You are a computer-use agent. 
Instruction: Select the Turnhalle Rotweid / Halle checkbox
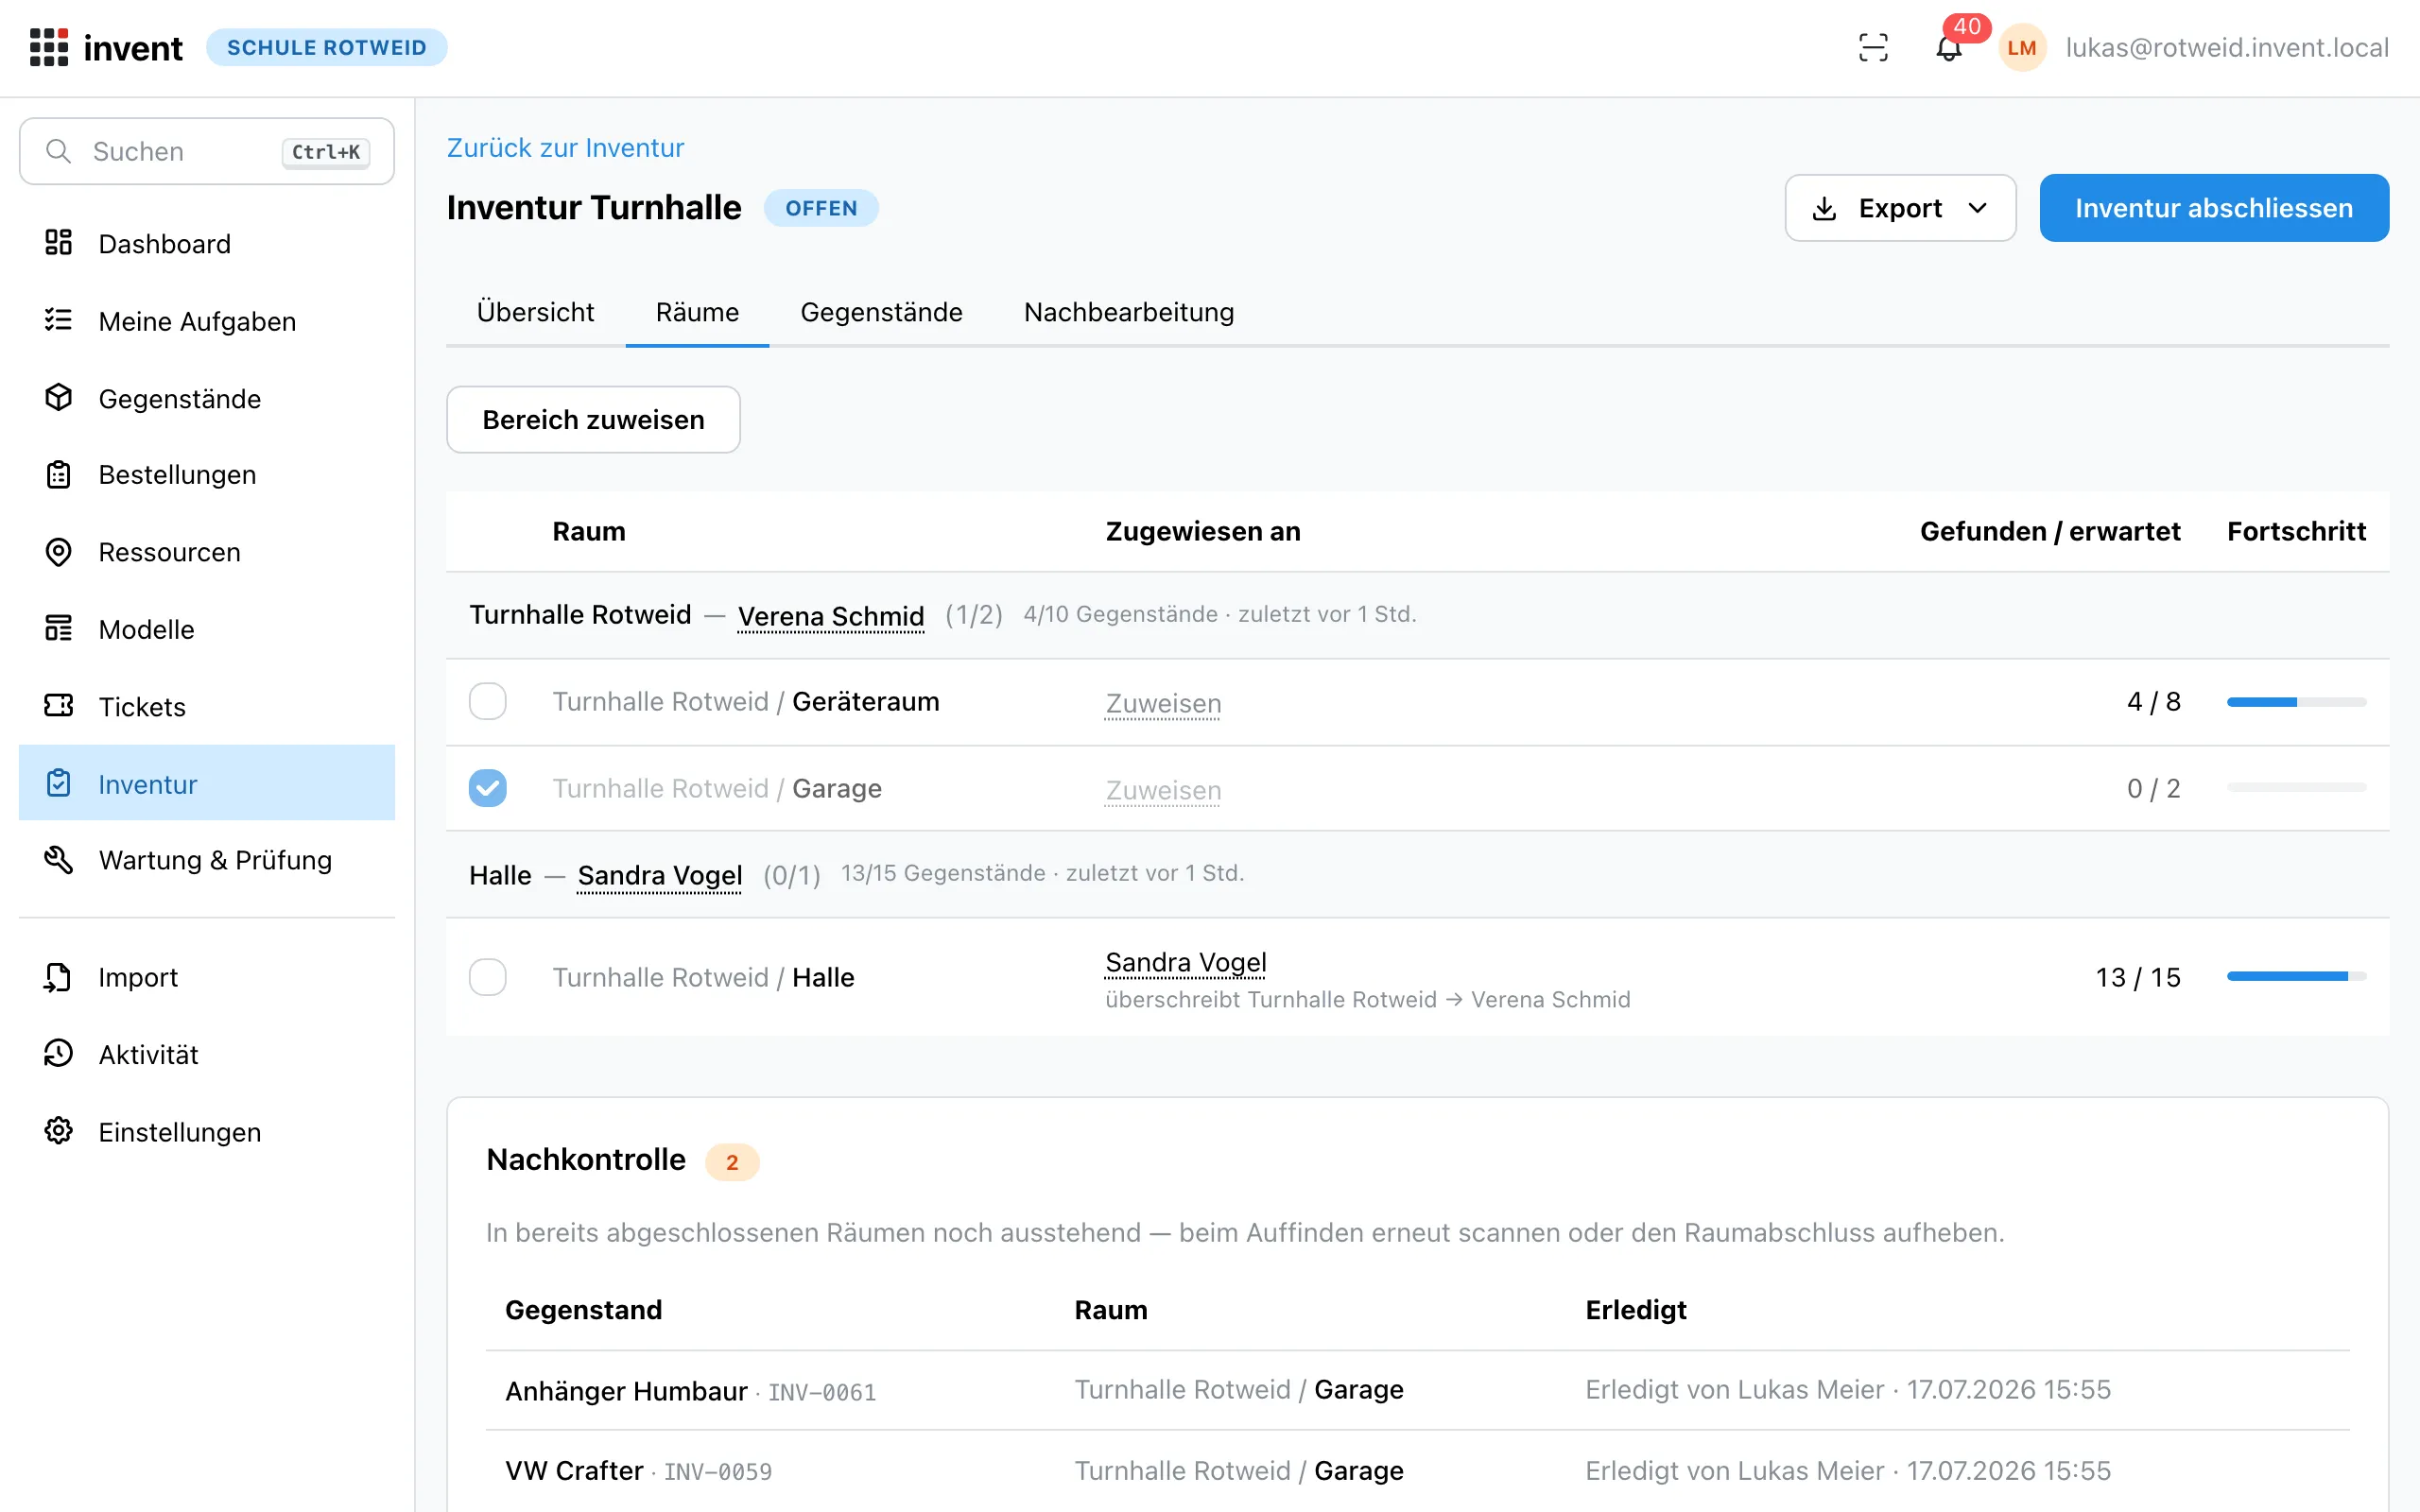(488, 977)
